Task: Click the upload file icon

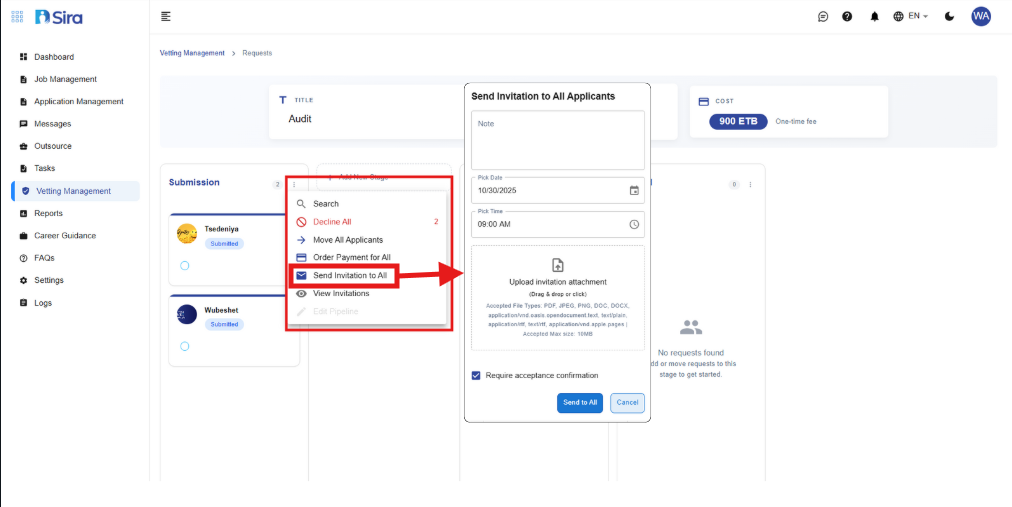Action: [558, 264]
